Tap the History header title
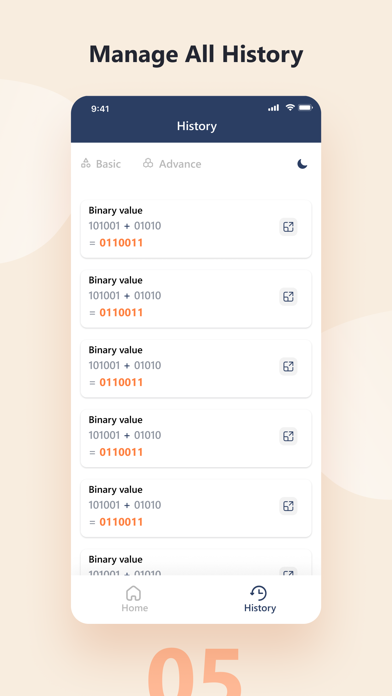The height and width of the screenshot is (696, 392). [197, 126]
